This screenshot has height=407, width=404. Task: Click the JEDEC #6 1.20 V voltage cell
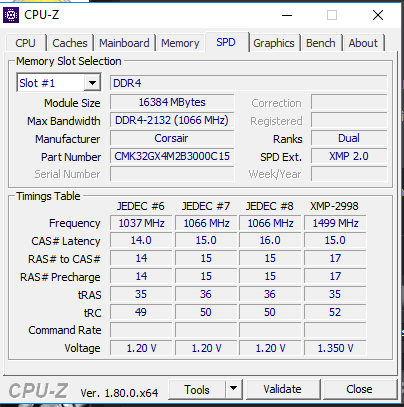tap(141, 348)
